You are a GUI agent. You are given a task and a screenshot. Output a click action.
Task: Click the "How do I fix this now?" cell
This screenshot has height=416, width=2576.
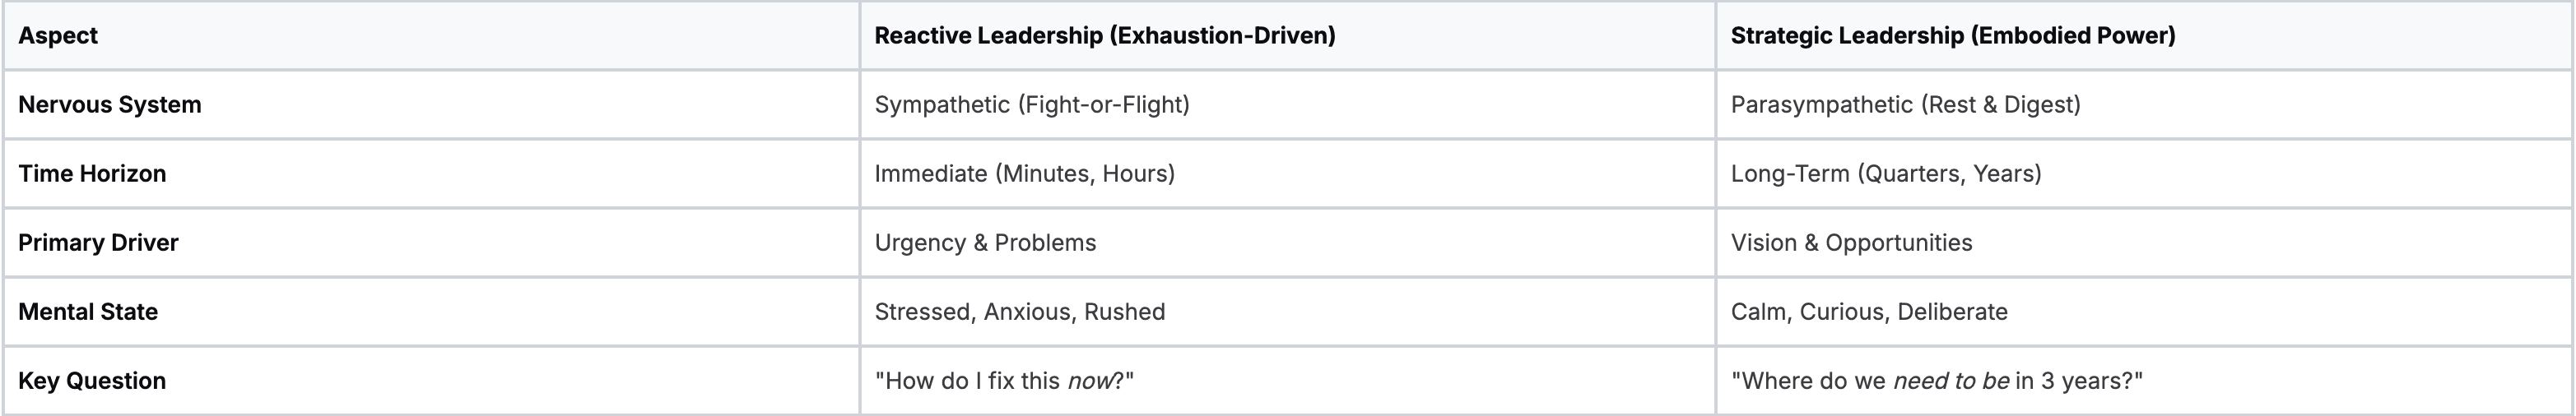pyautogui.click(x=1003, y=381)
